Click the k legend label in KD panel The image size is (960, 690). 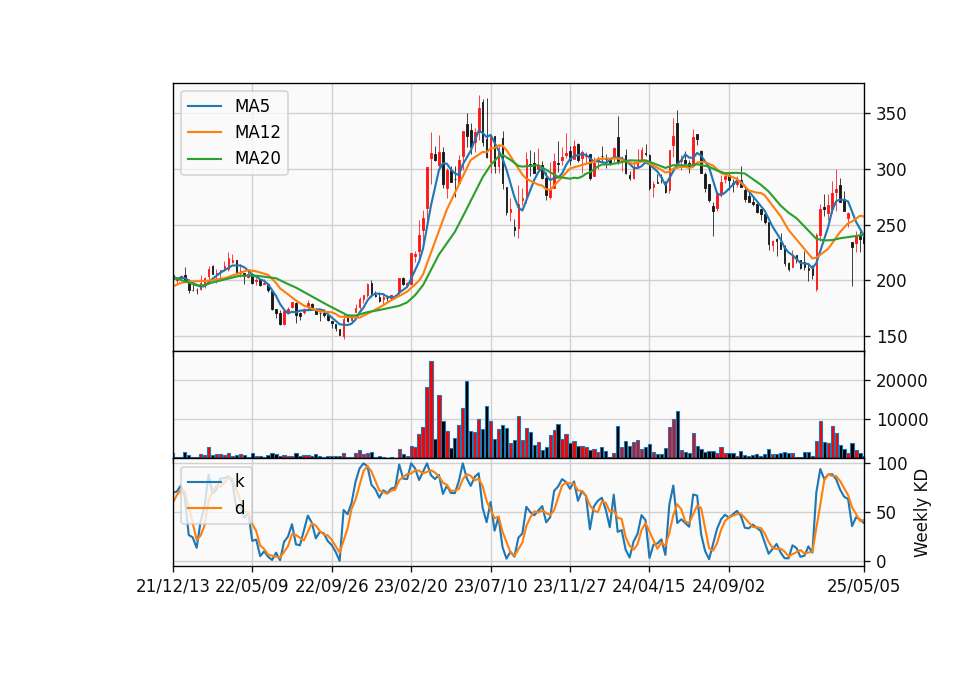239,482
